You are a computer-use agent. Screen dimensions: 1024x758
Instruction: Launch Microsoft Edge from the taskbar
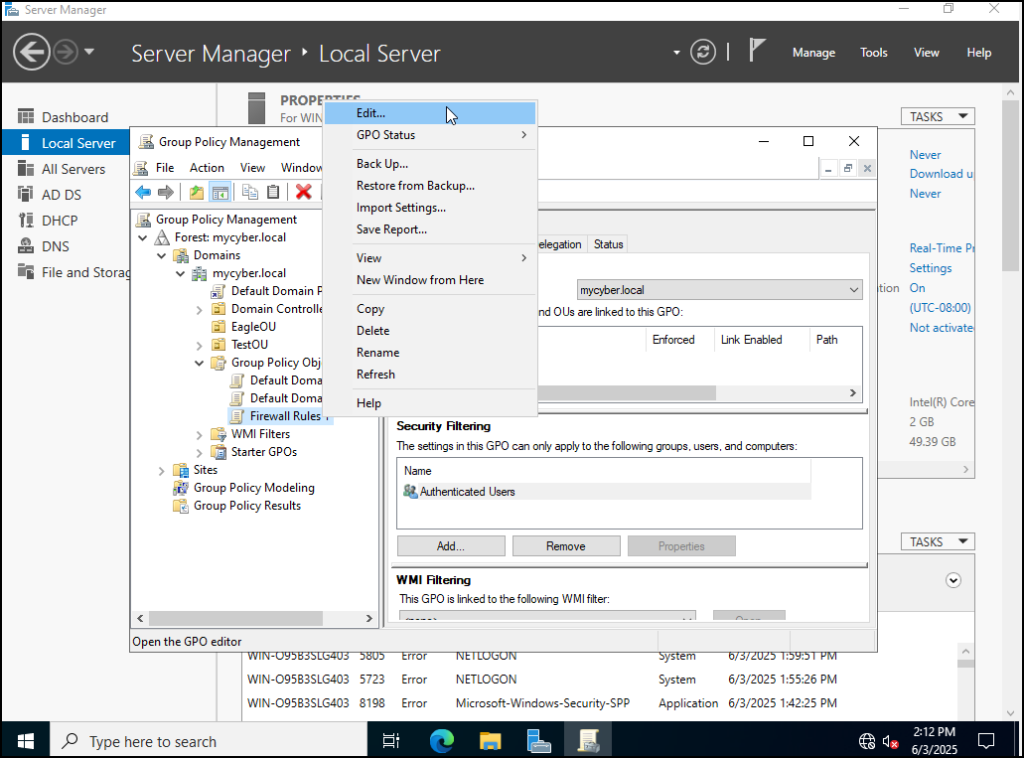(441, 741)
